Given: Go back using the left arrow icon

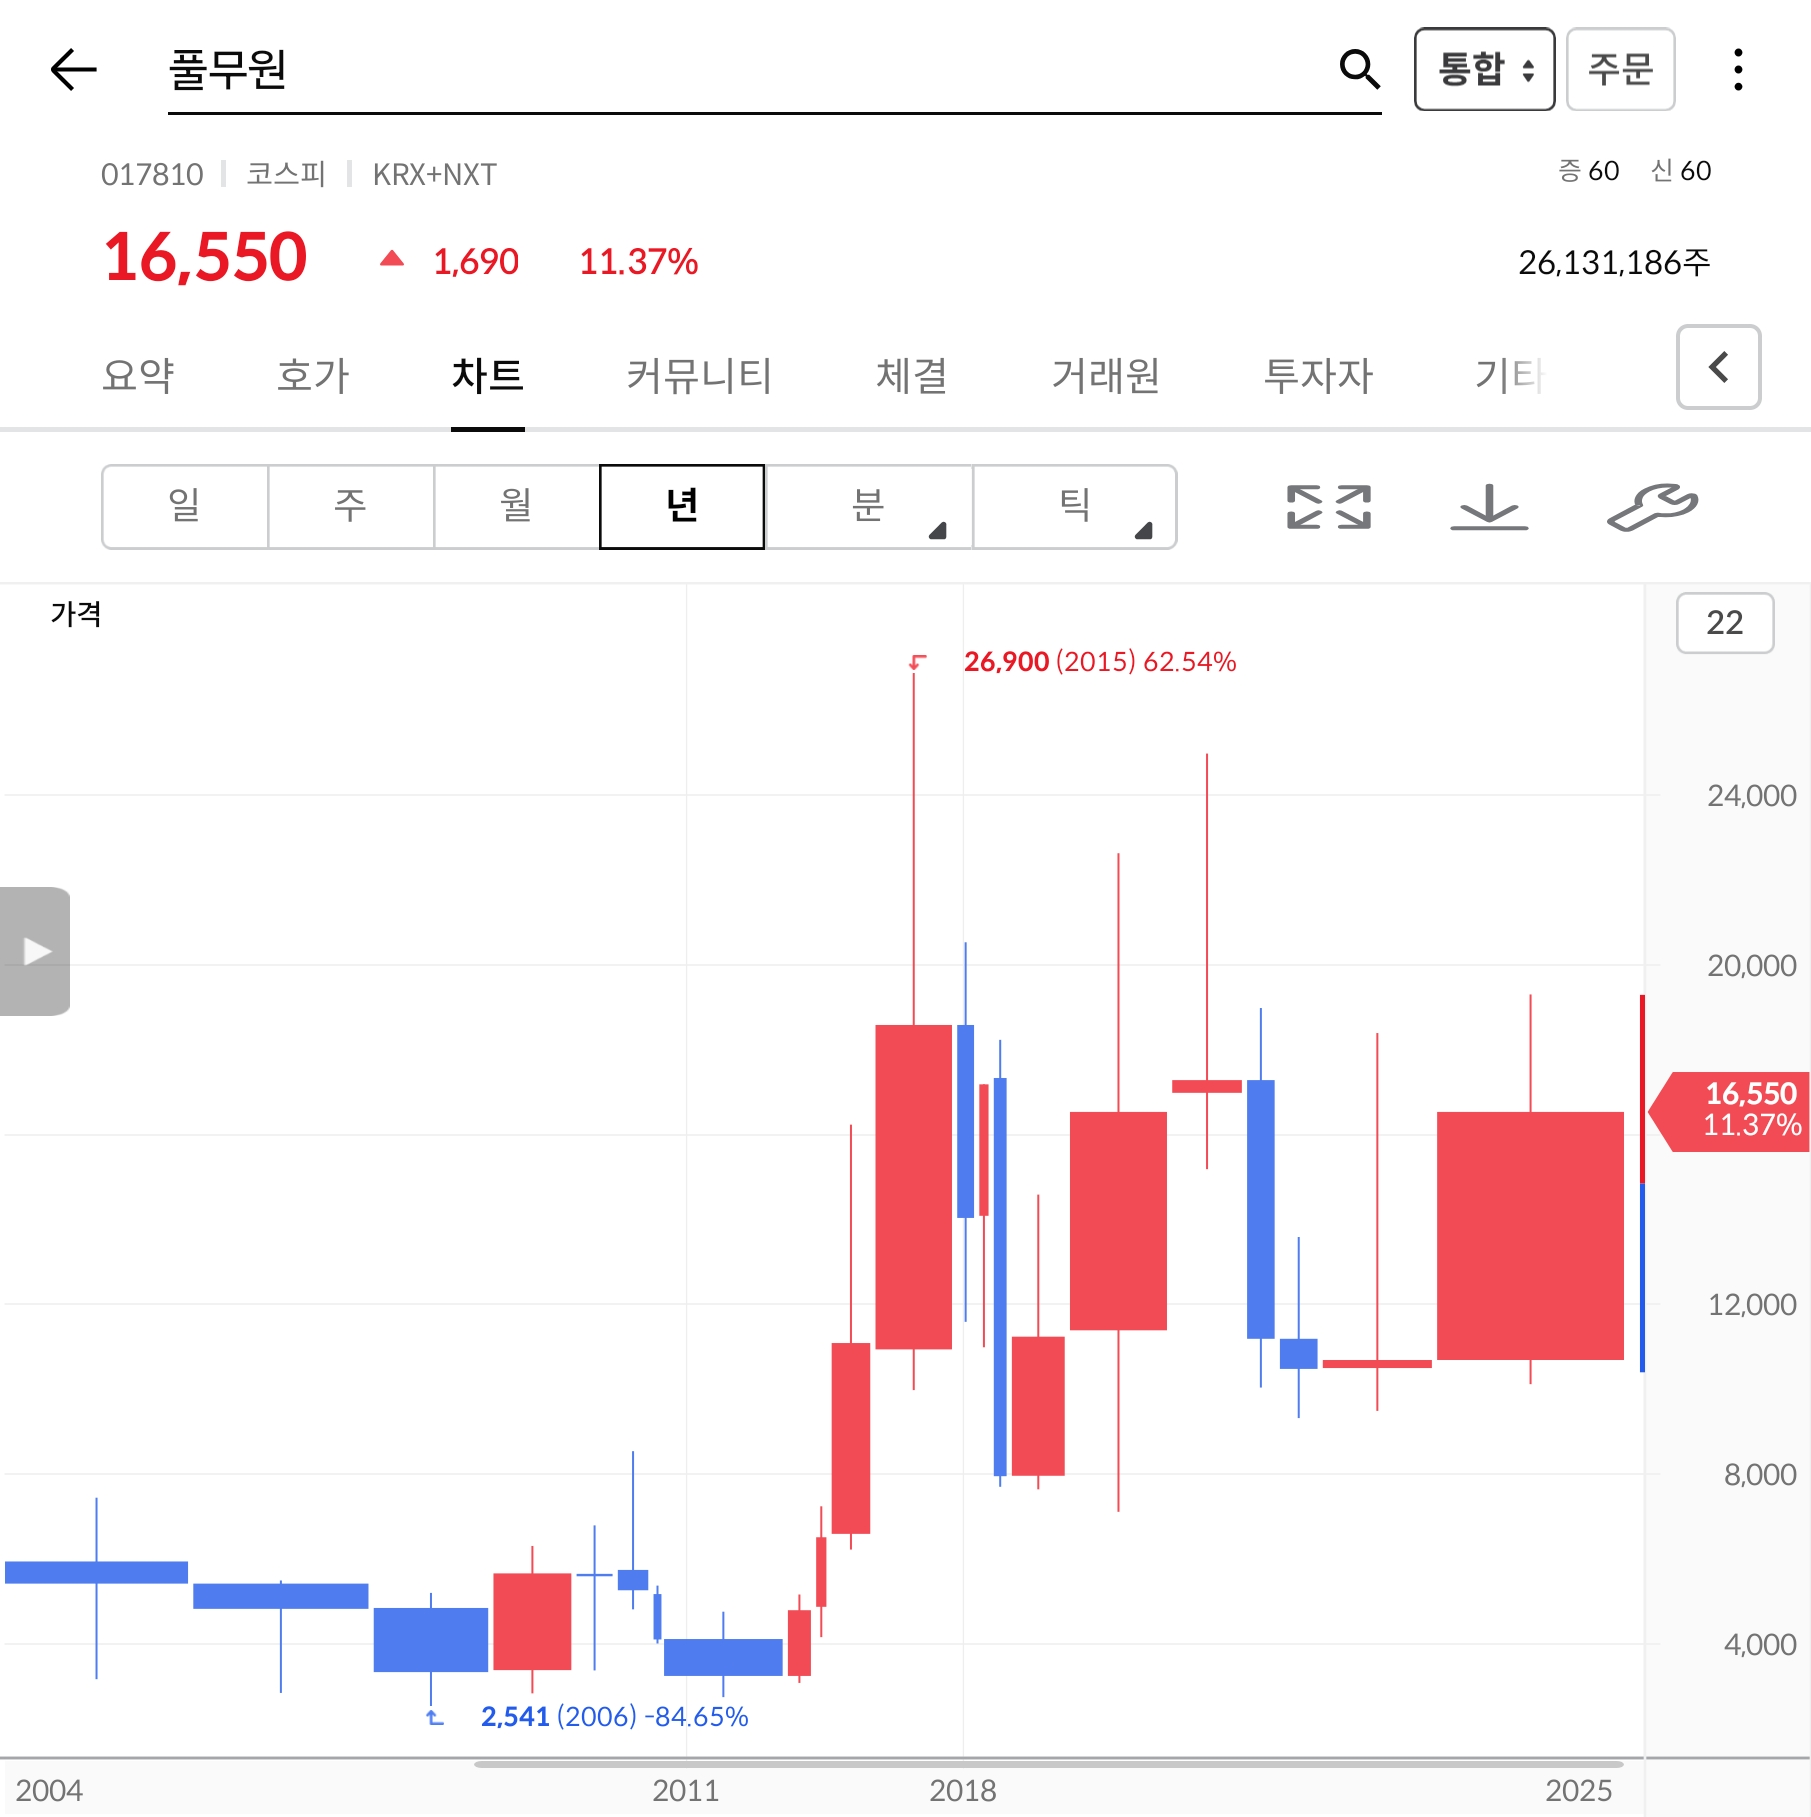Looking at the screenshot, I should click(73, 69).
